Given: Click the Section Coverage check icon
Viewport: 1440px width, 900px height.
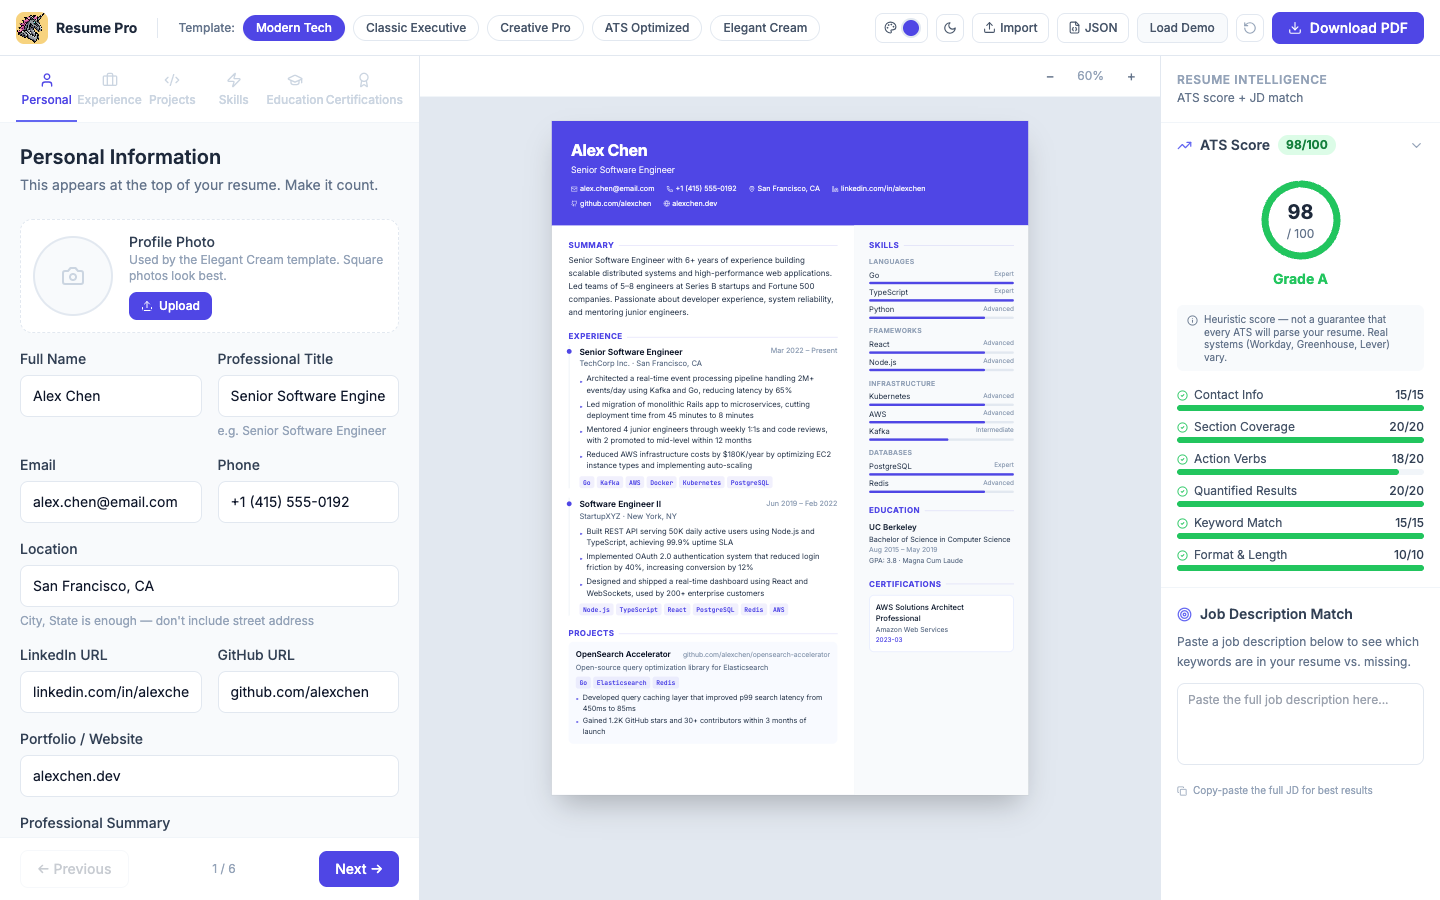Looking at the screenshot, I should coord(1183,427).
